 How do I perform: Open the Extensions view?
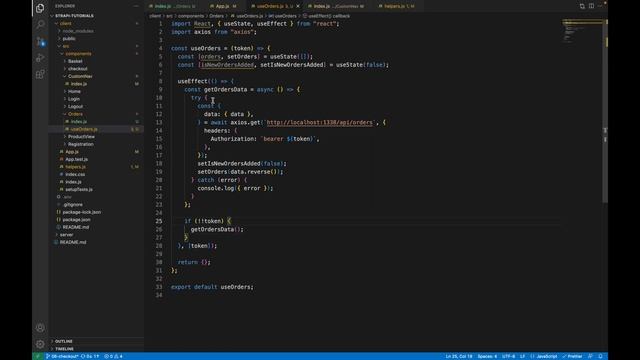pyautogui.click(x=40, y=74)
